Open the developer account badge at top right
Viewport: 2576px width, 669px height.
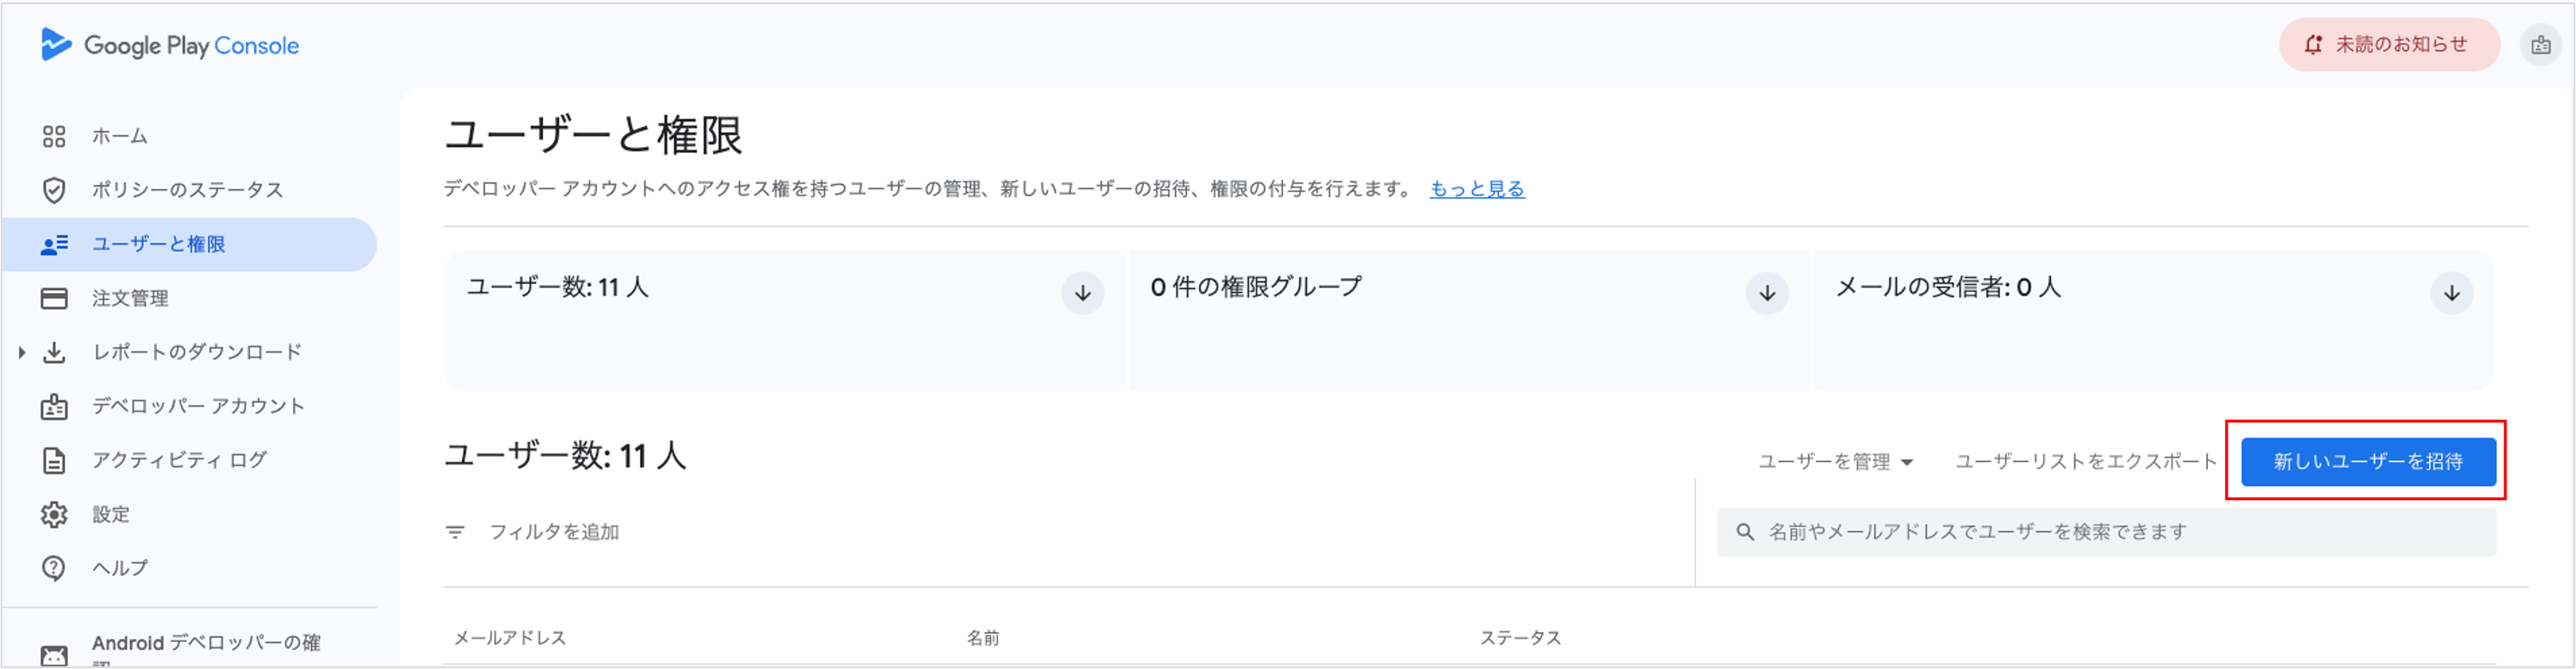pos(2540,45)
